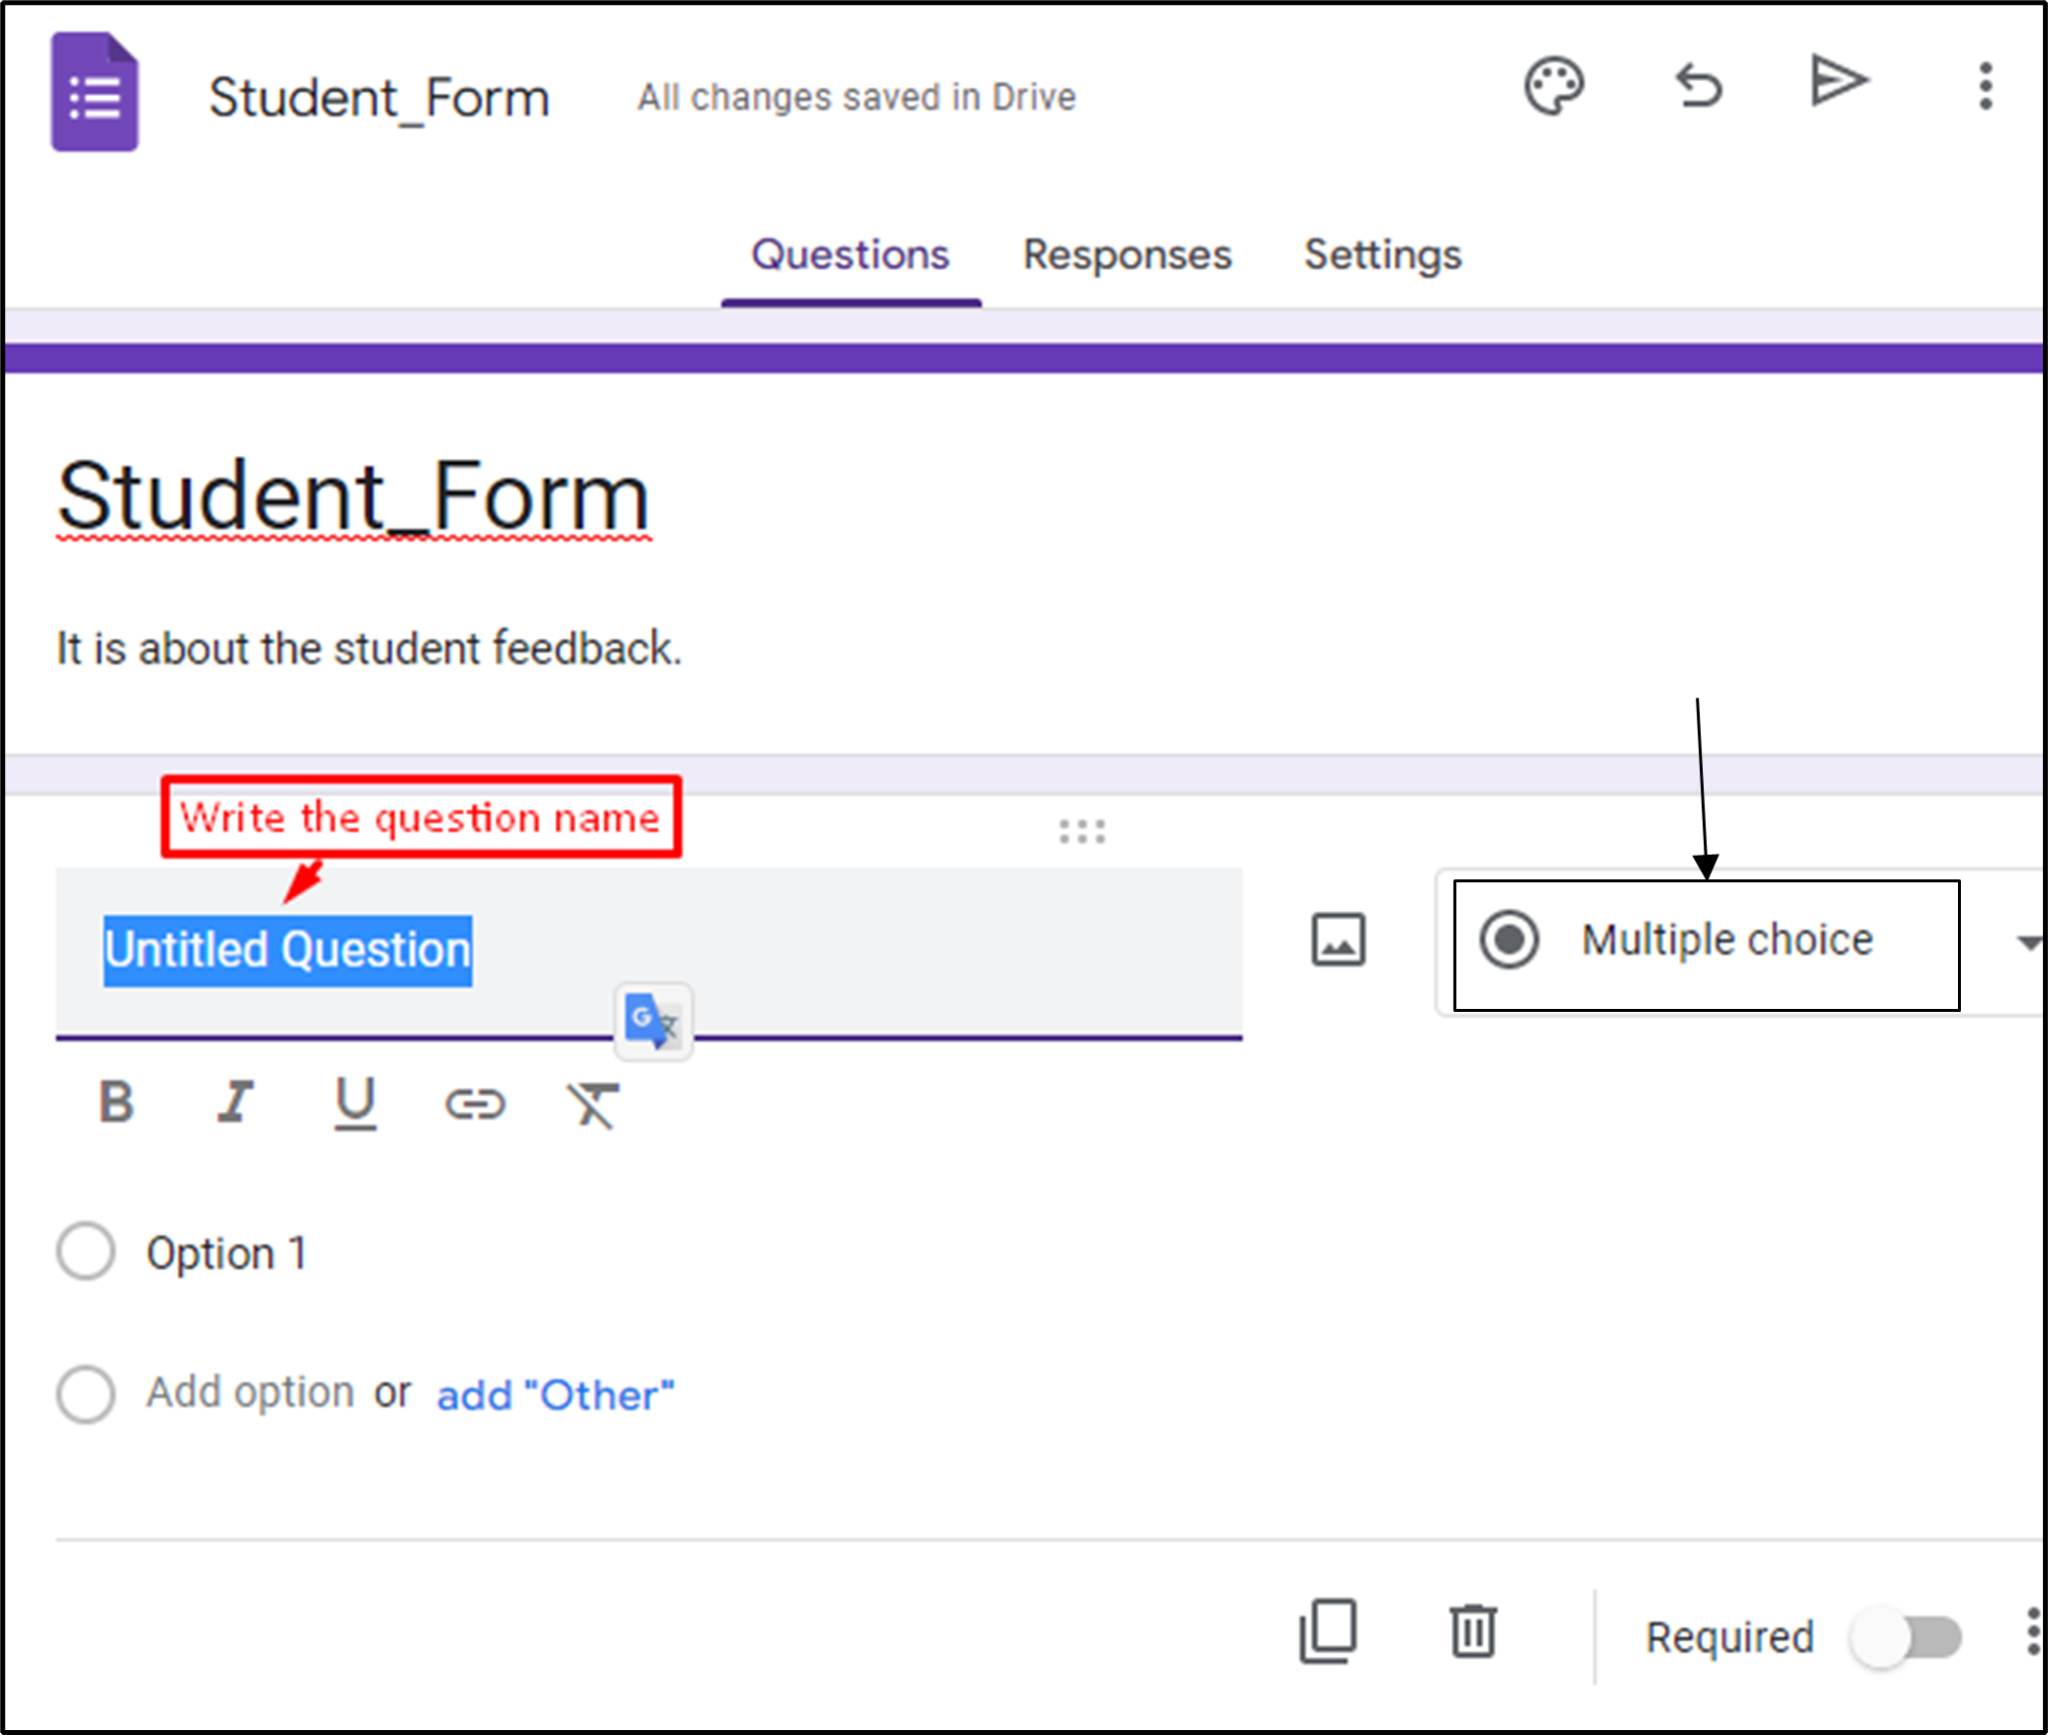Screen dimensions: 2048x1735
Task: Click the large Student_Form form title
Action: point(354,497)
